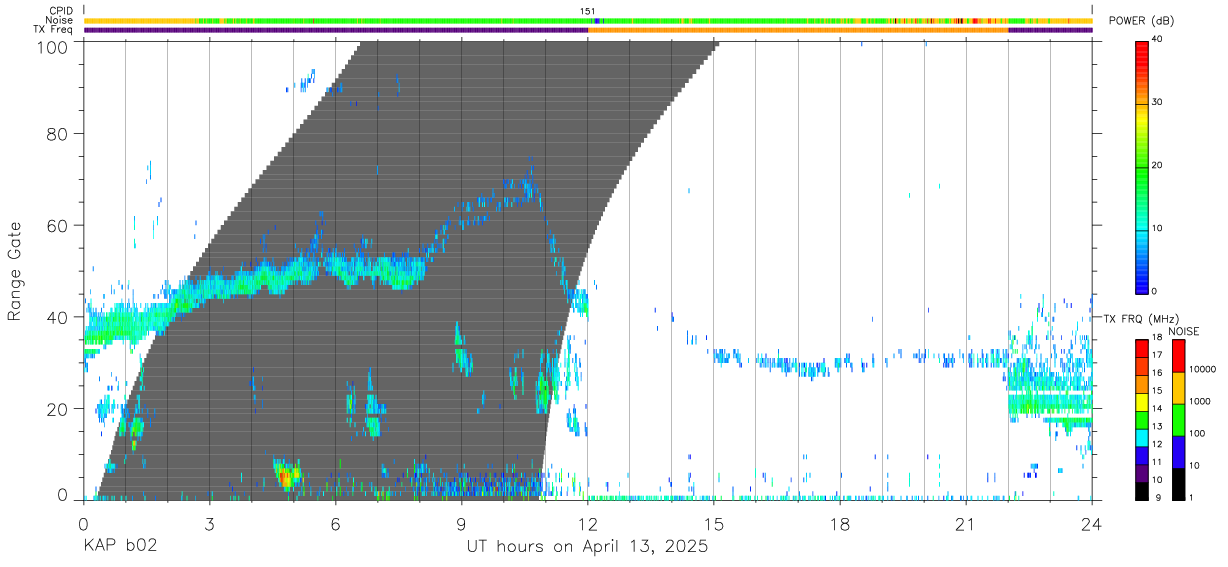Click the 13 tick on TX FRQ scale

[1156, 427]
